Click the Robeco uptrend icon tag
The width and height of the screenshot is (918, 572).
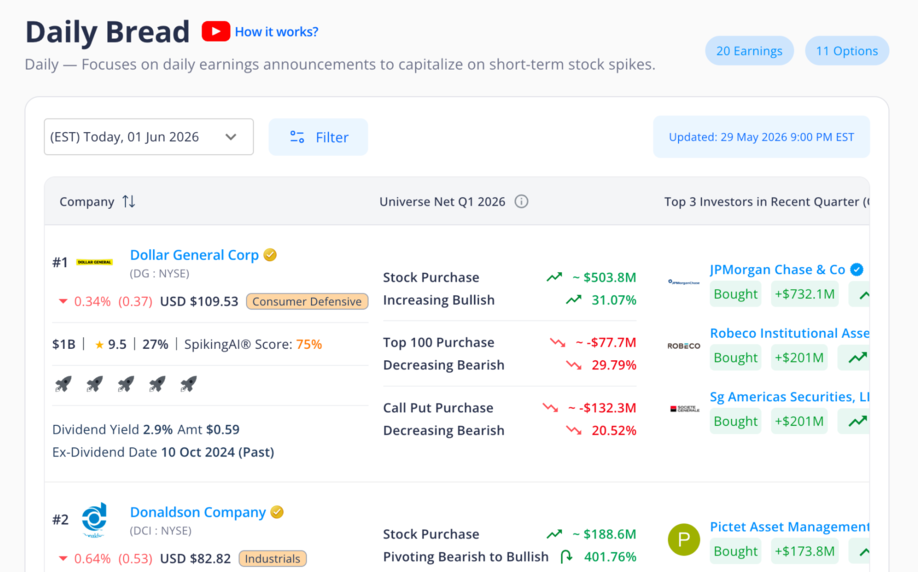tap(854, 357)
